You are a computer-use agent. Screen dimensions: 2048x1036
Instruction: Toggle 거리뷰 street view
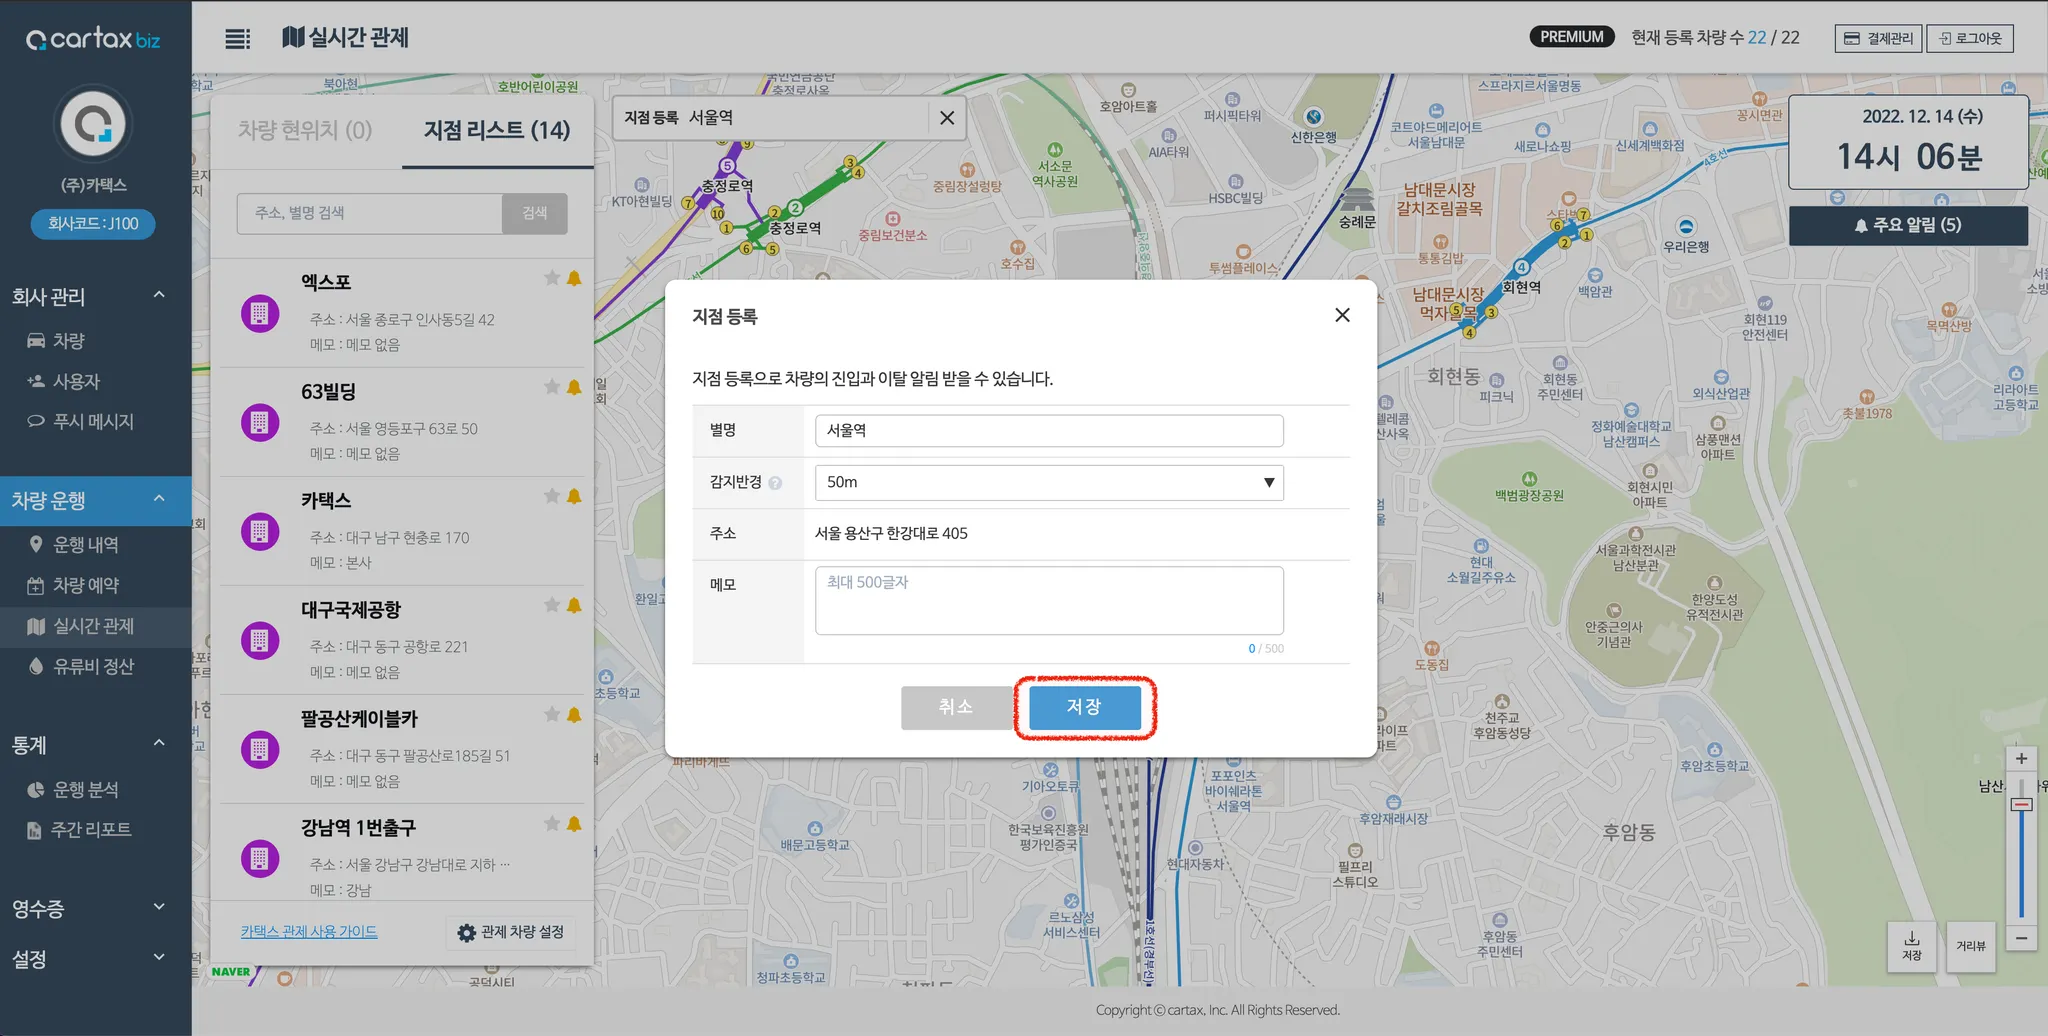coord(1971,946)
